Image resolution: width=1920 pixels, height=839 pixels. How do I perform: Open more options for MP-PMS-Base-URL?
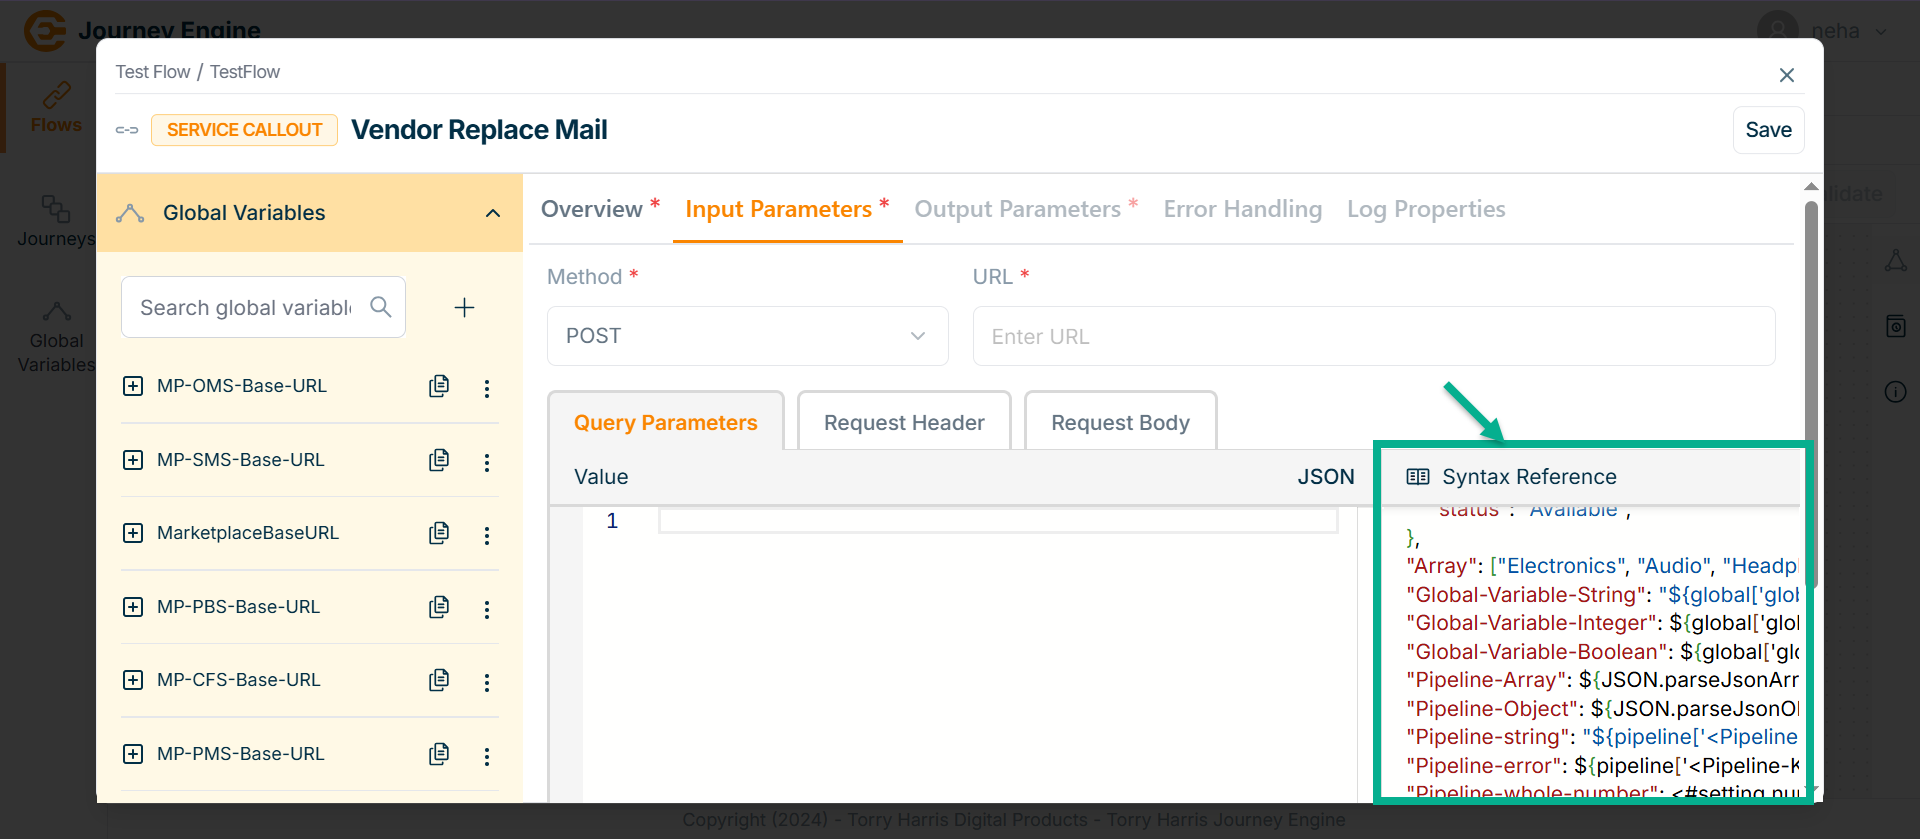487,756
